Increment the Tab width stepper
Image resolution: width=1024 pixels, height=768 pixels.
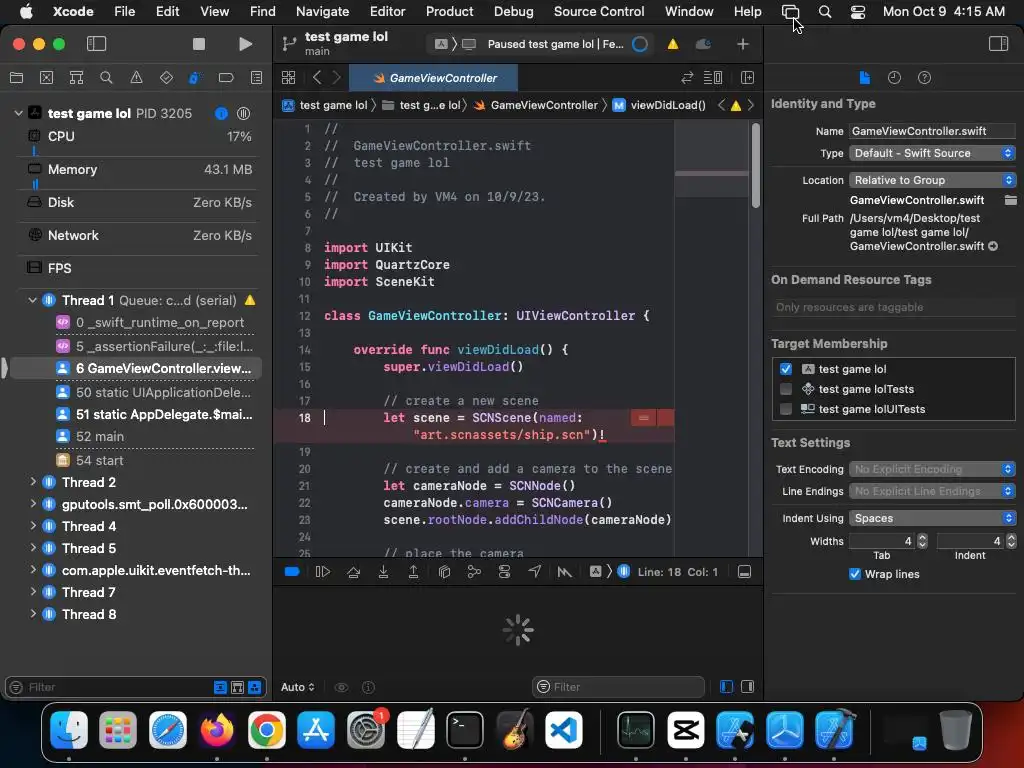click(x=922, y=537)
